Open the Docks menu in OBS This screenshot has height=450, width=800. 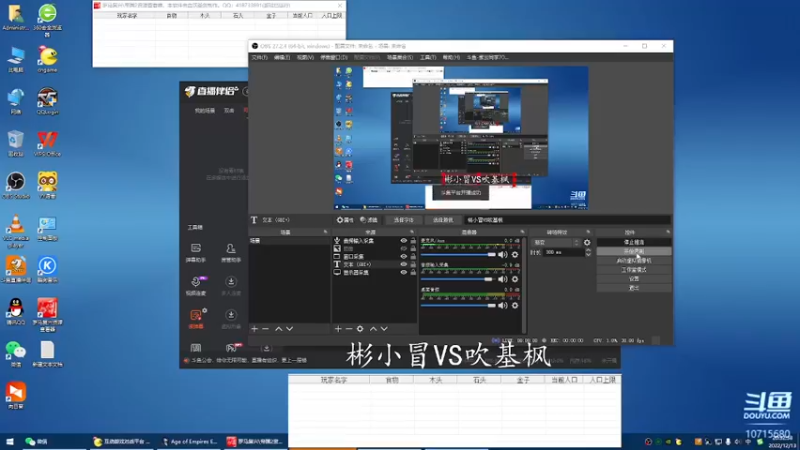334,58
